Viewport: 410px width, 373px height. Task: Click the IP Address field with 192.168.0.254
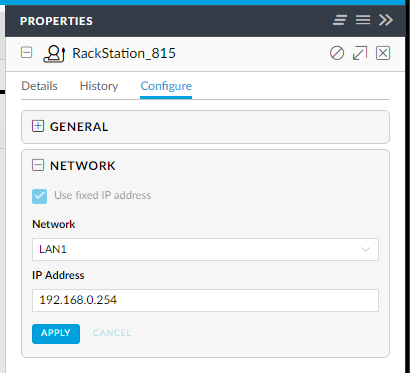pyautogui.click(x=205, y=300)
